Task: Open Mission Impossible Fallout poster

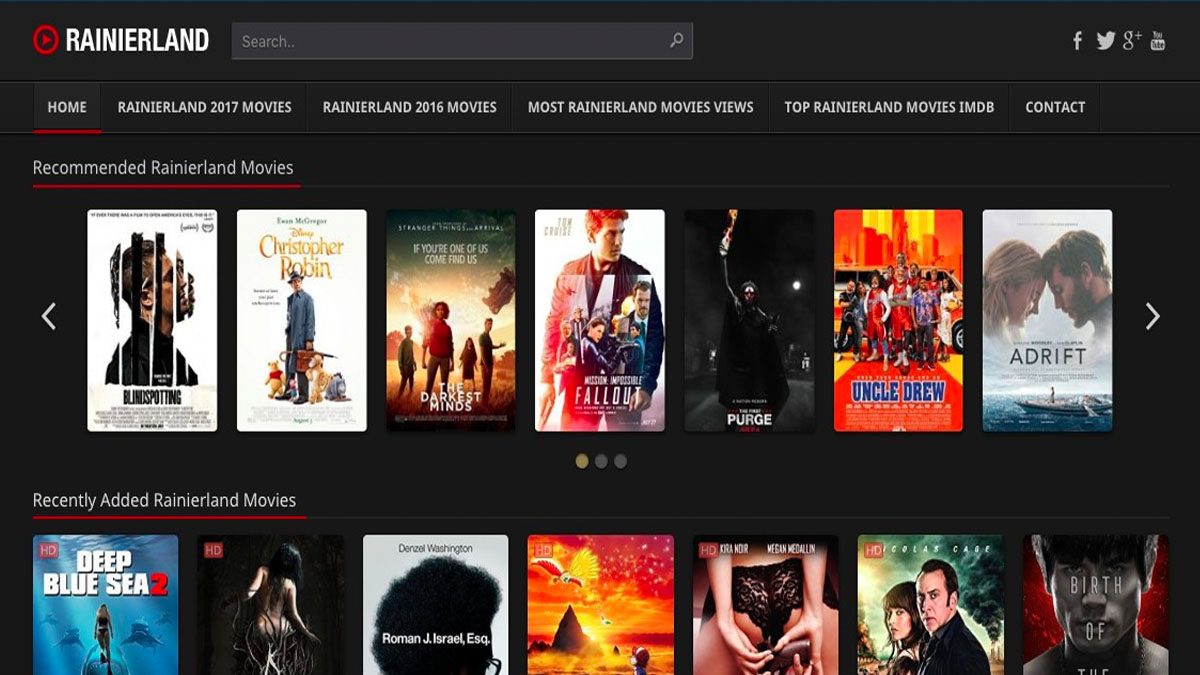Action: coord(600,320)
